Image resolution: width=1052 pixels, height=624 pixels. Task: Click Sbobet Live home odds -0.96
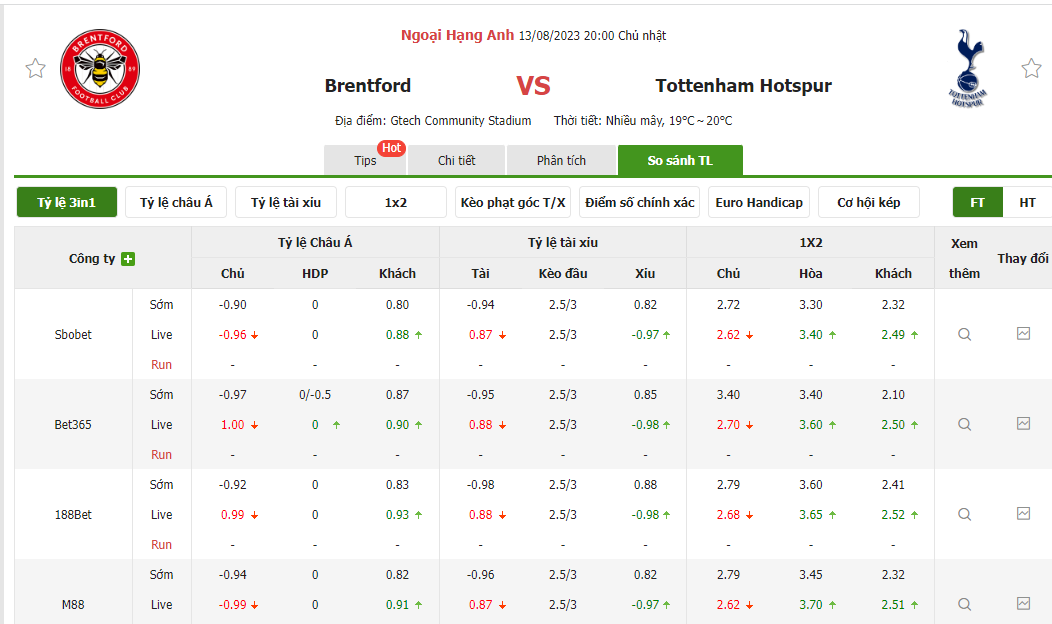(x=233, y=334)
